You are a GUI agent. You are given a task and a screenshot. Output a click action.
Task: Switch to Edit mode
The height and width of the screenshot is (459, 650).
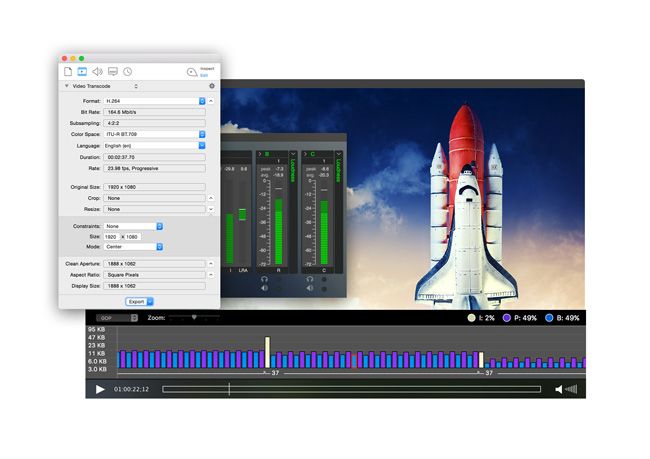204,75
